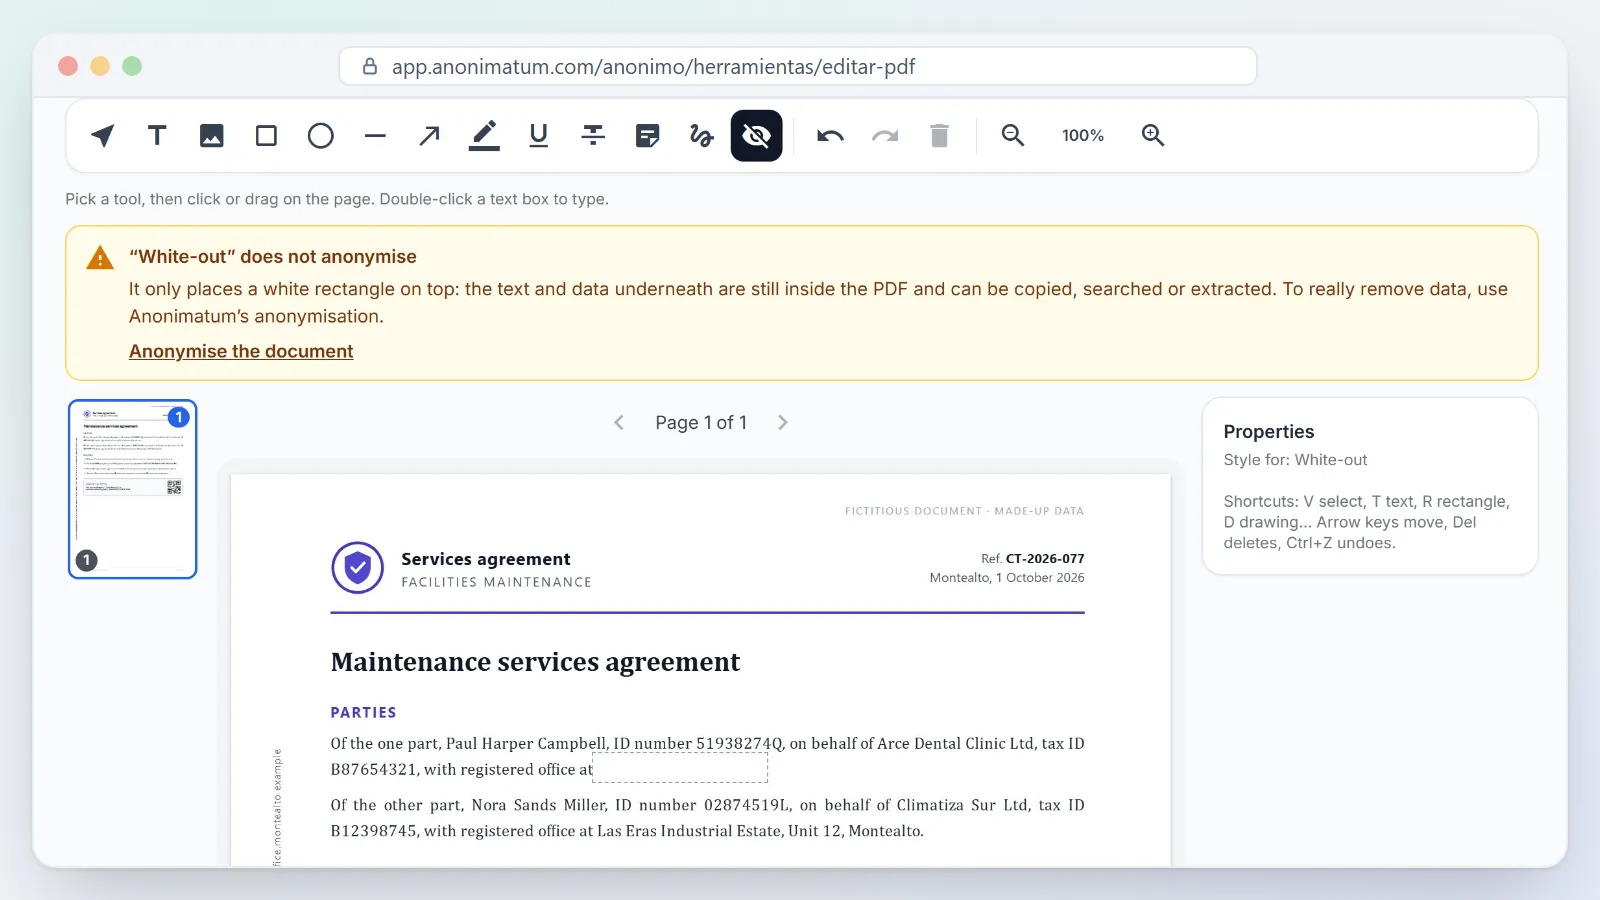
Task: Select the Arrow drawing tool
Action: tap(430, 136)
